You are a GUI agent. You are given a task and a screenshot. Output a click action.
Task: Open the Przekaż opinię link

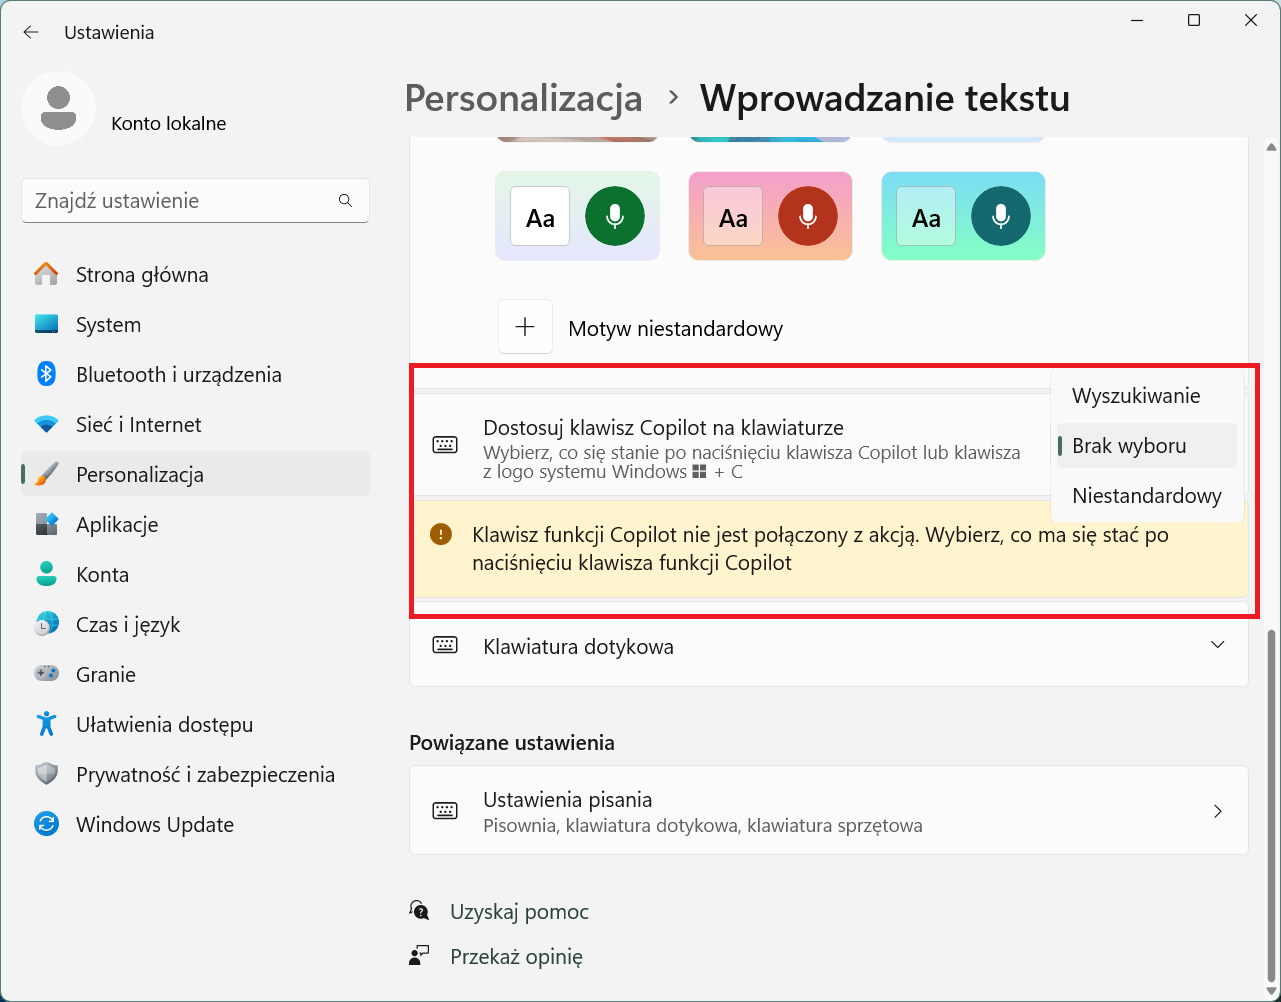coord(516,957)
